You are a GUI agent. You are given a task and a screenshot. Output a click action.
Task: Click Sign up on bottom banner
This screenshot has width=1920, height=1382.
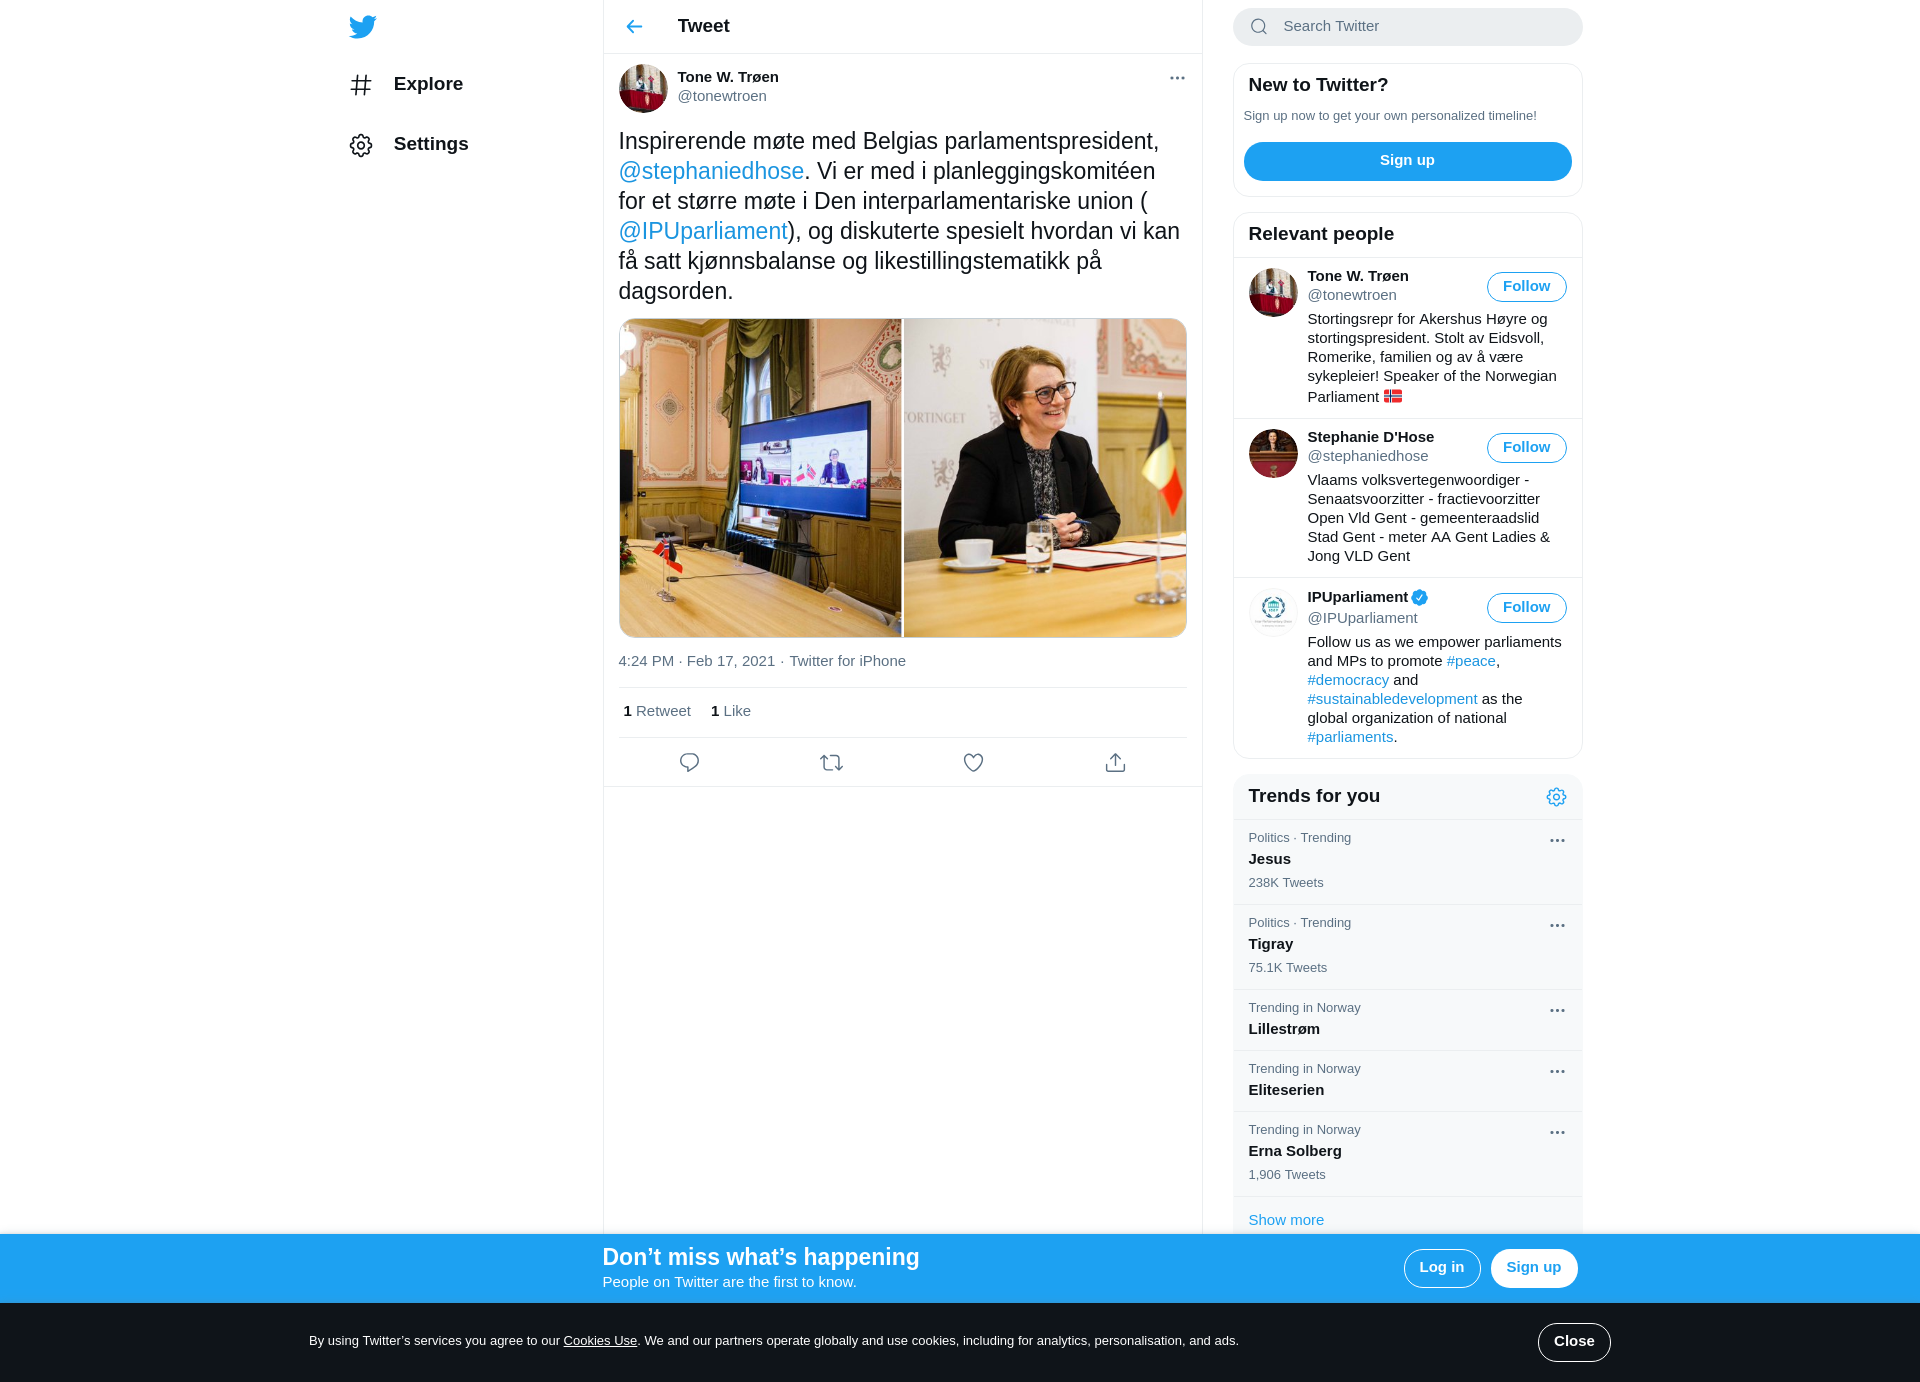(1533, 1268)
